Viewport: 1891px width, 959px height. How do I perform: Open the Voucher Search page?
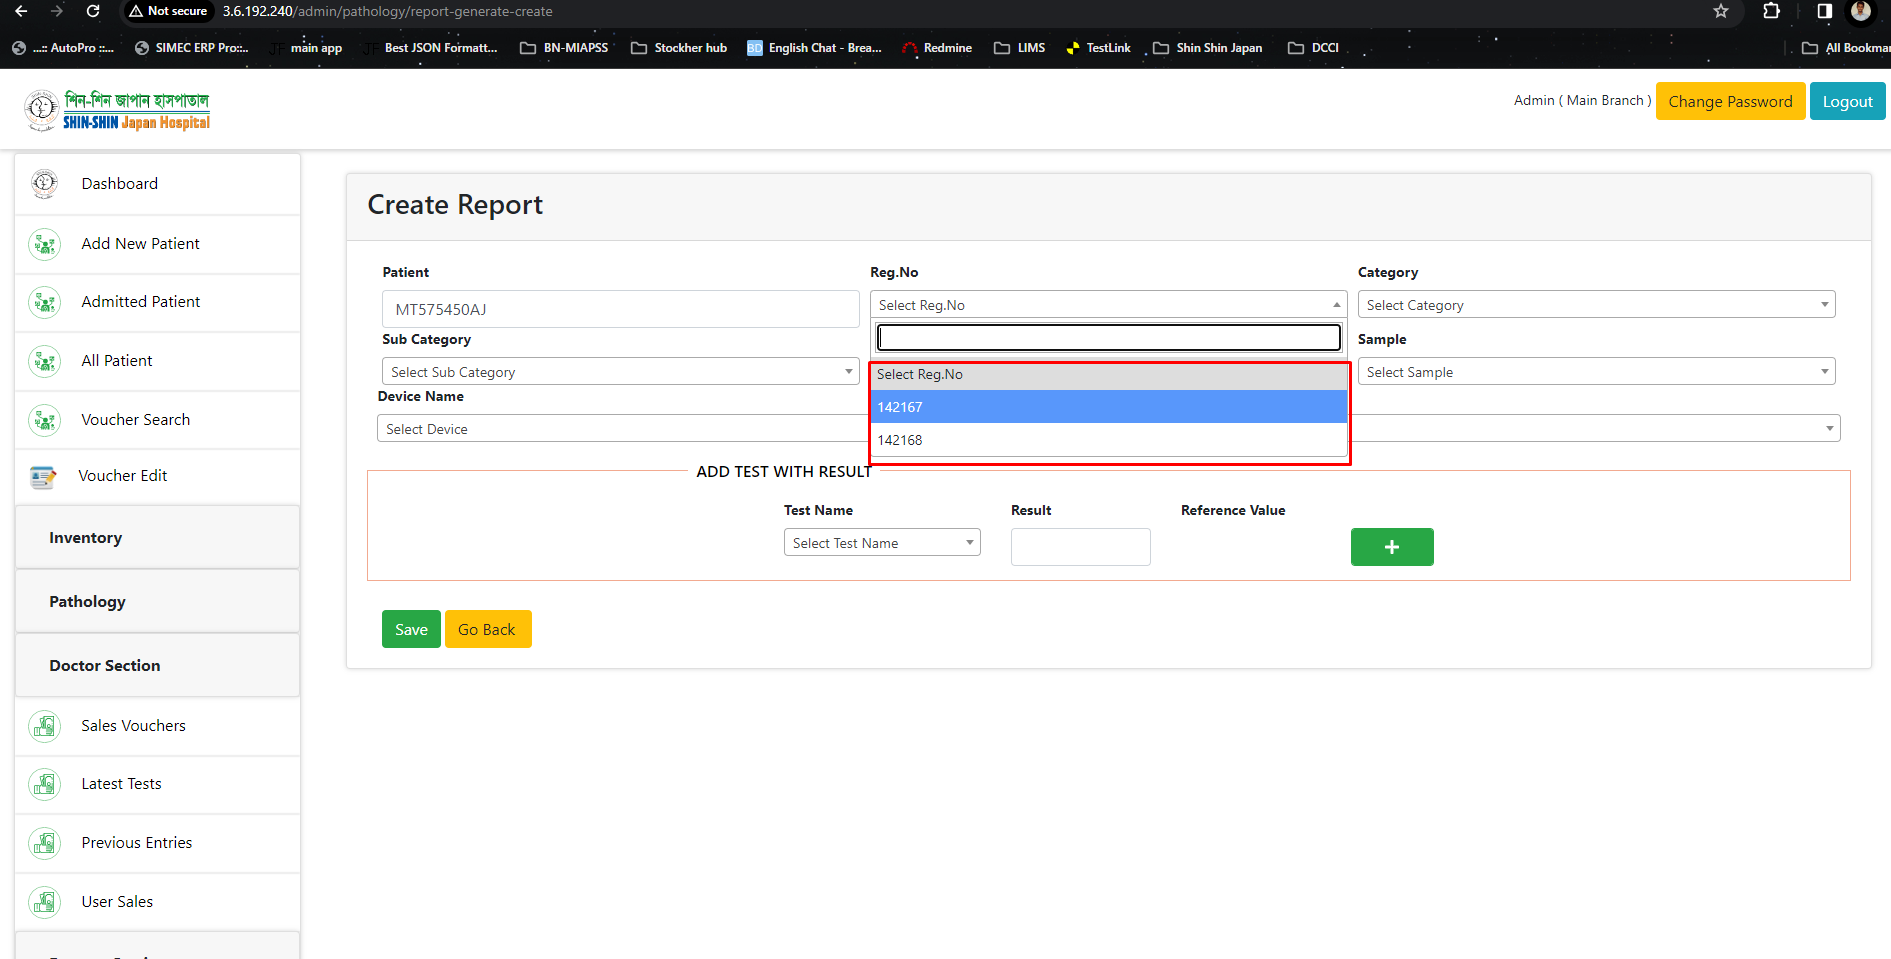click(x=136, y=420)
